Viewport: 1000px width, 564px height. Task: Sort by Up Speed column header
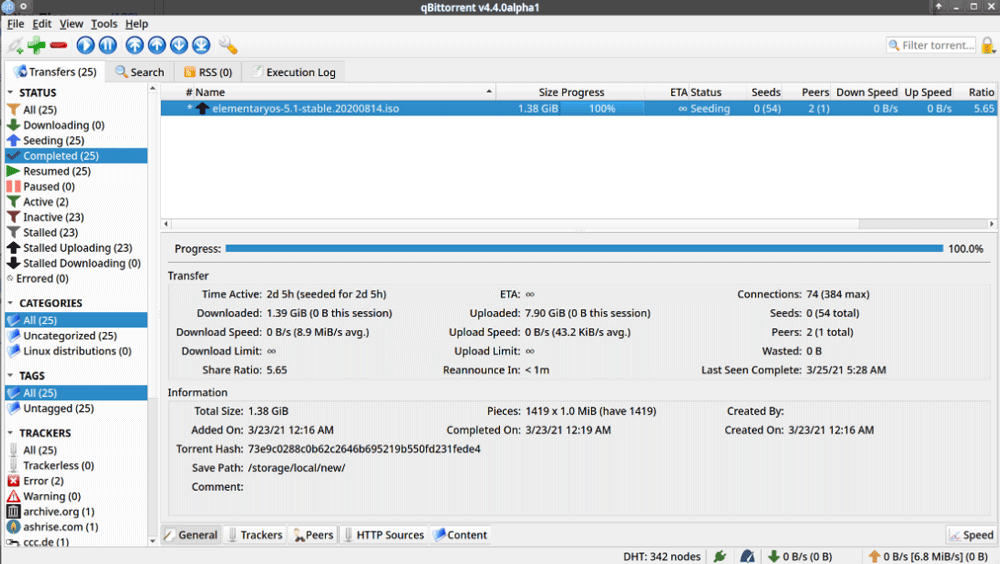[x=927, y=92]
